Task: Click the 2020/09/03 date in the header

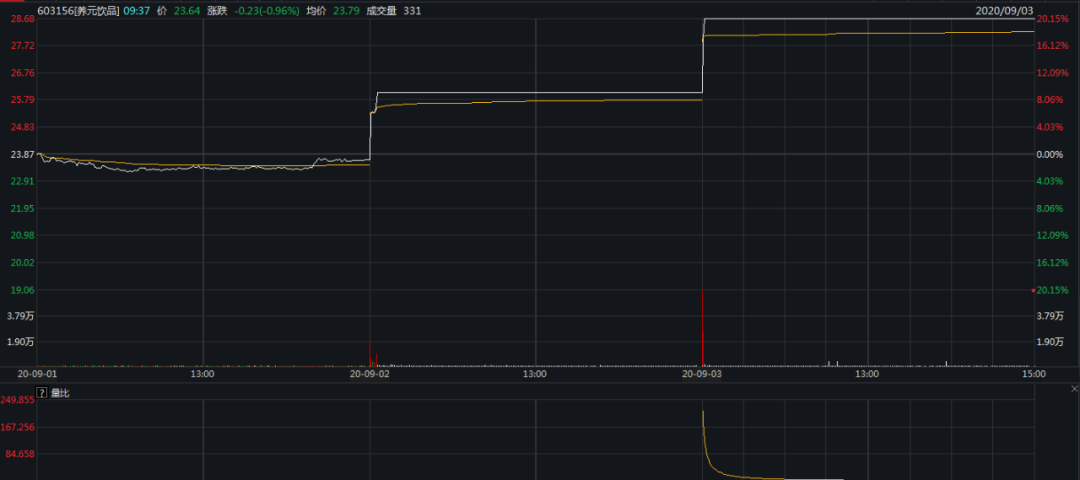Action: (x=1002, y=10)
